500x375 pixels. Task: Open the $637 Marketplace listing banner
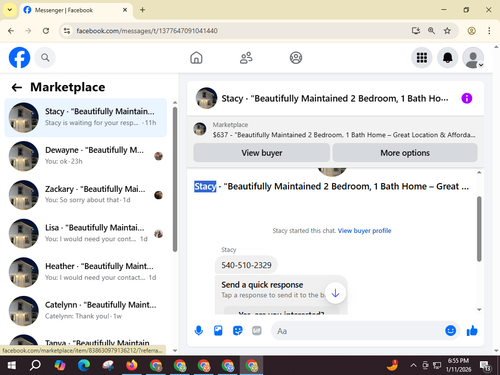(x=335, y=130)
